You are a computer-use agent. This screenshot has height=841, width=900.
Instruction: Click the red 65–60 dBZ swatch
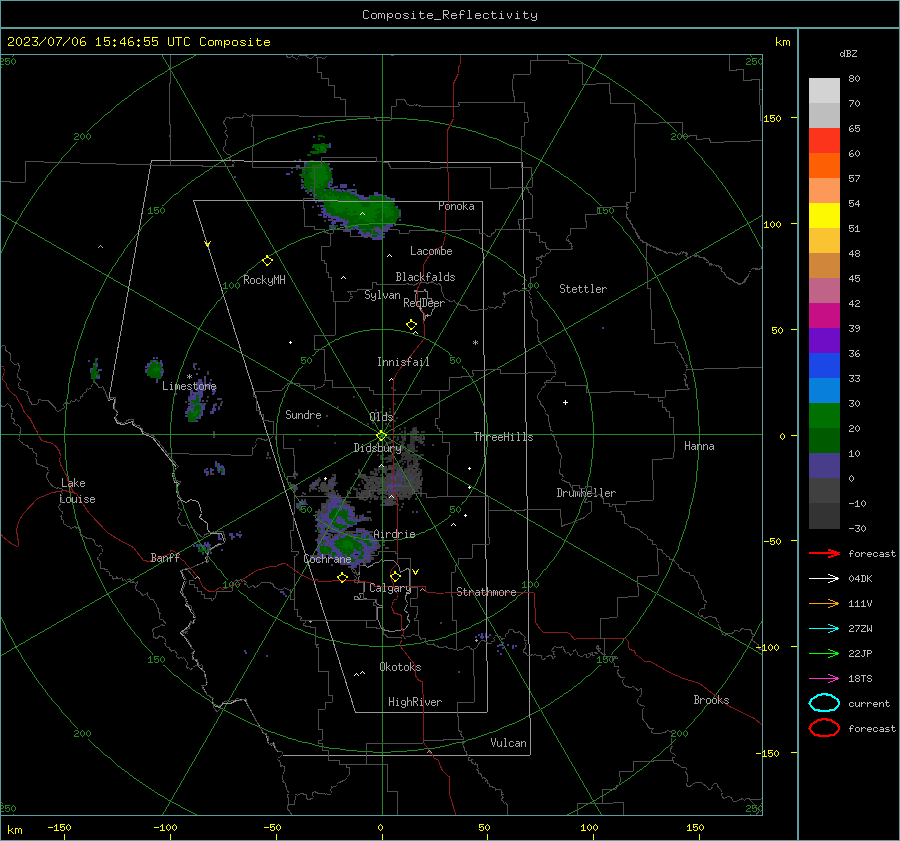pos(824,141)
